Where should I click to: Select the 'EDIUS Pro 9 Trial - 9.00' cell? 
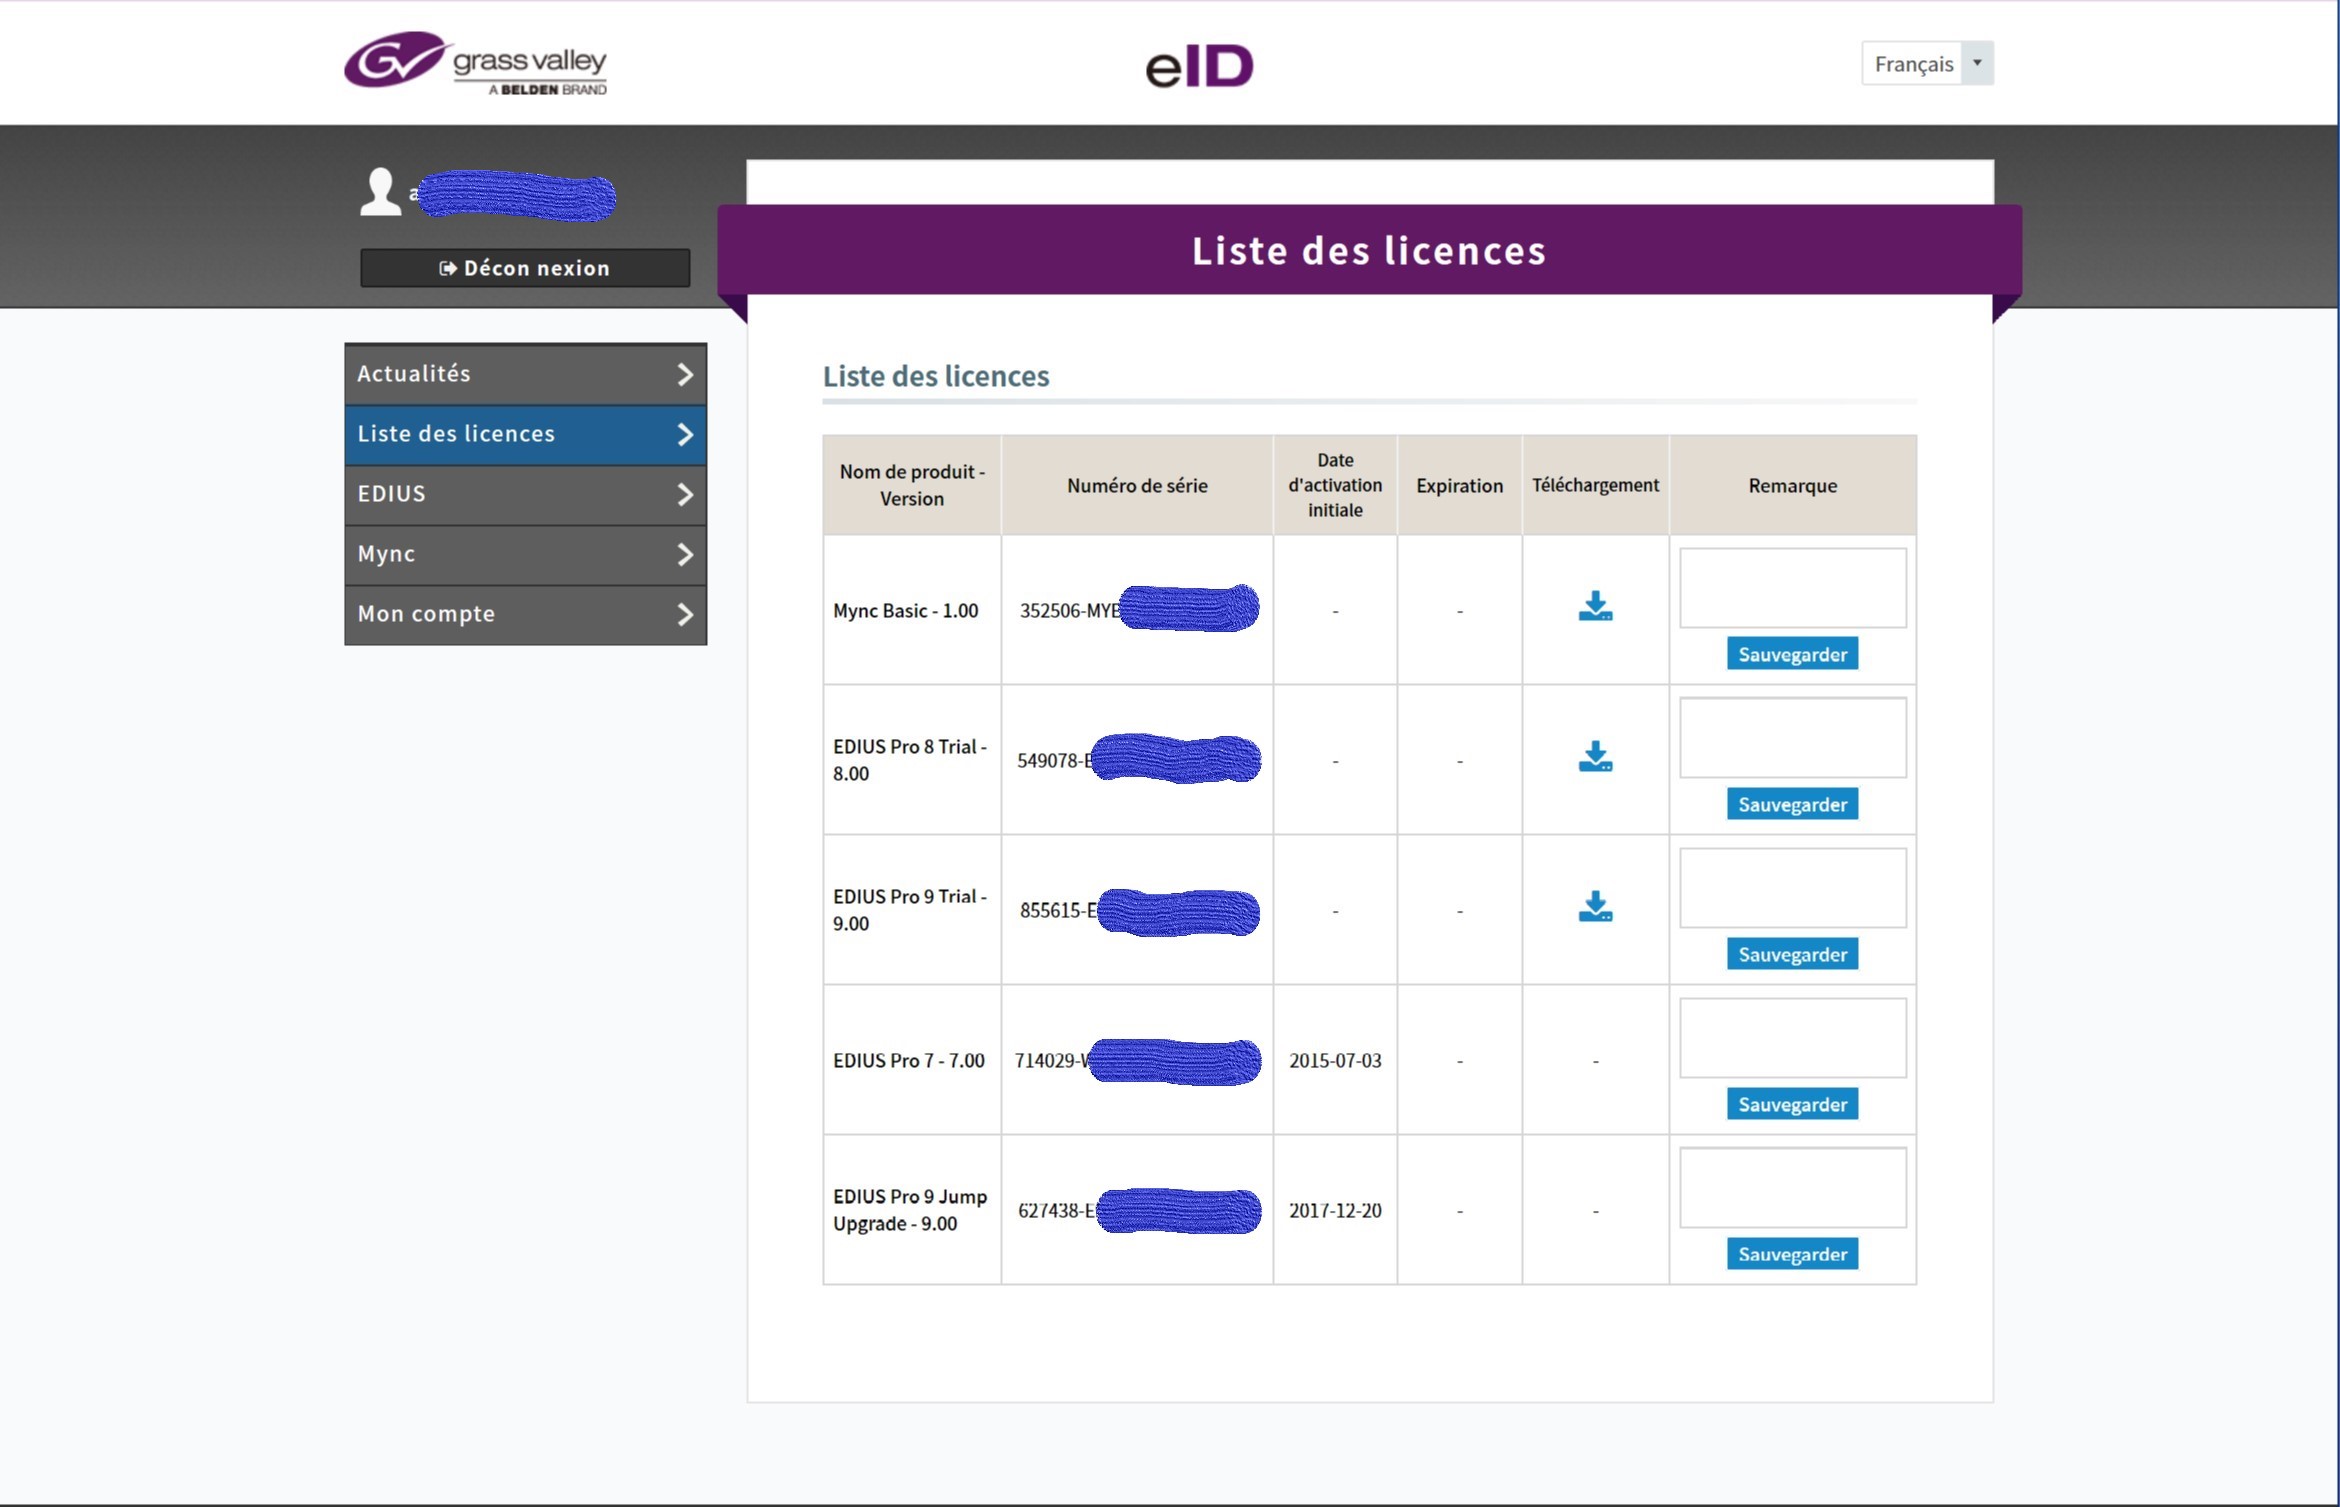(910, 910)
